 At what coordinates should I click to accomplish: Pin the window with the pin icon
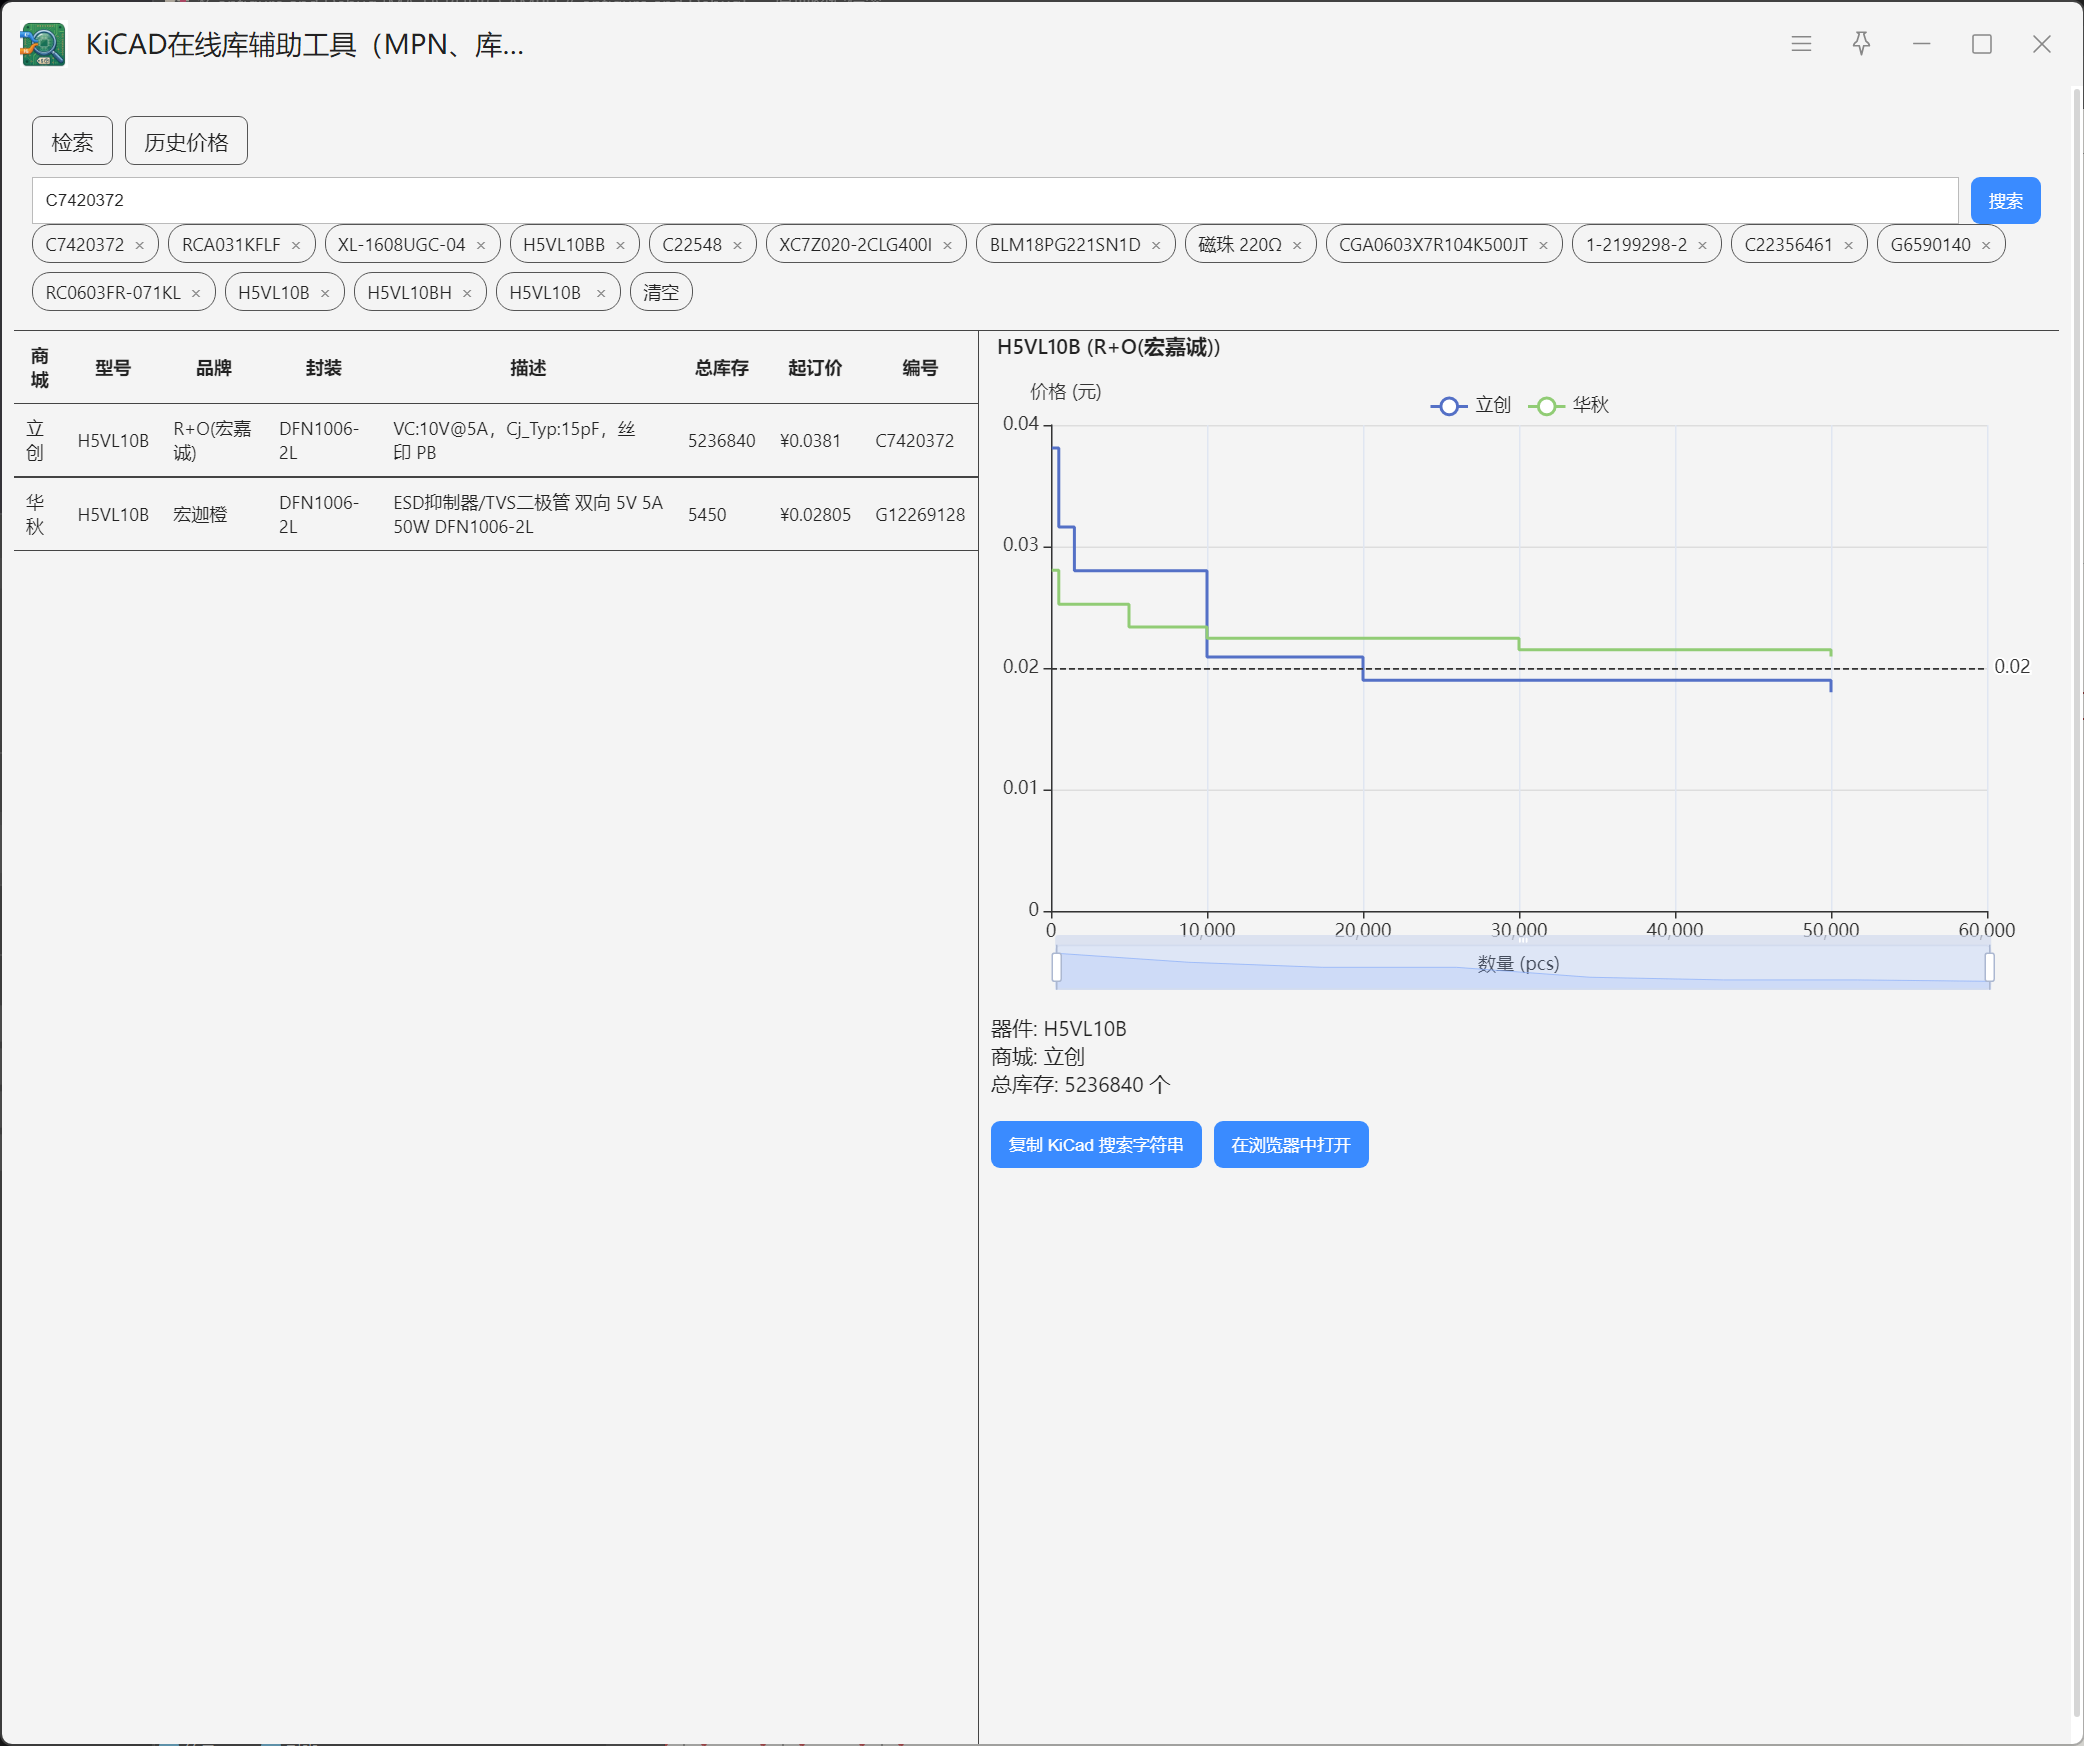(x=1861, y=44)
